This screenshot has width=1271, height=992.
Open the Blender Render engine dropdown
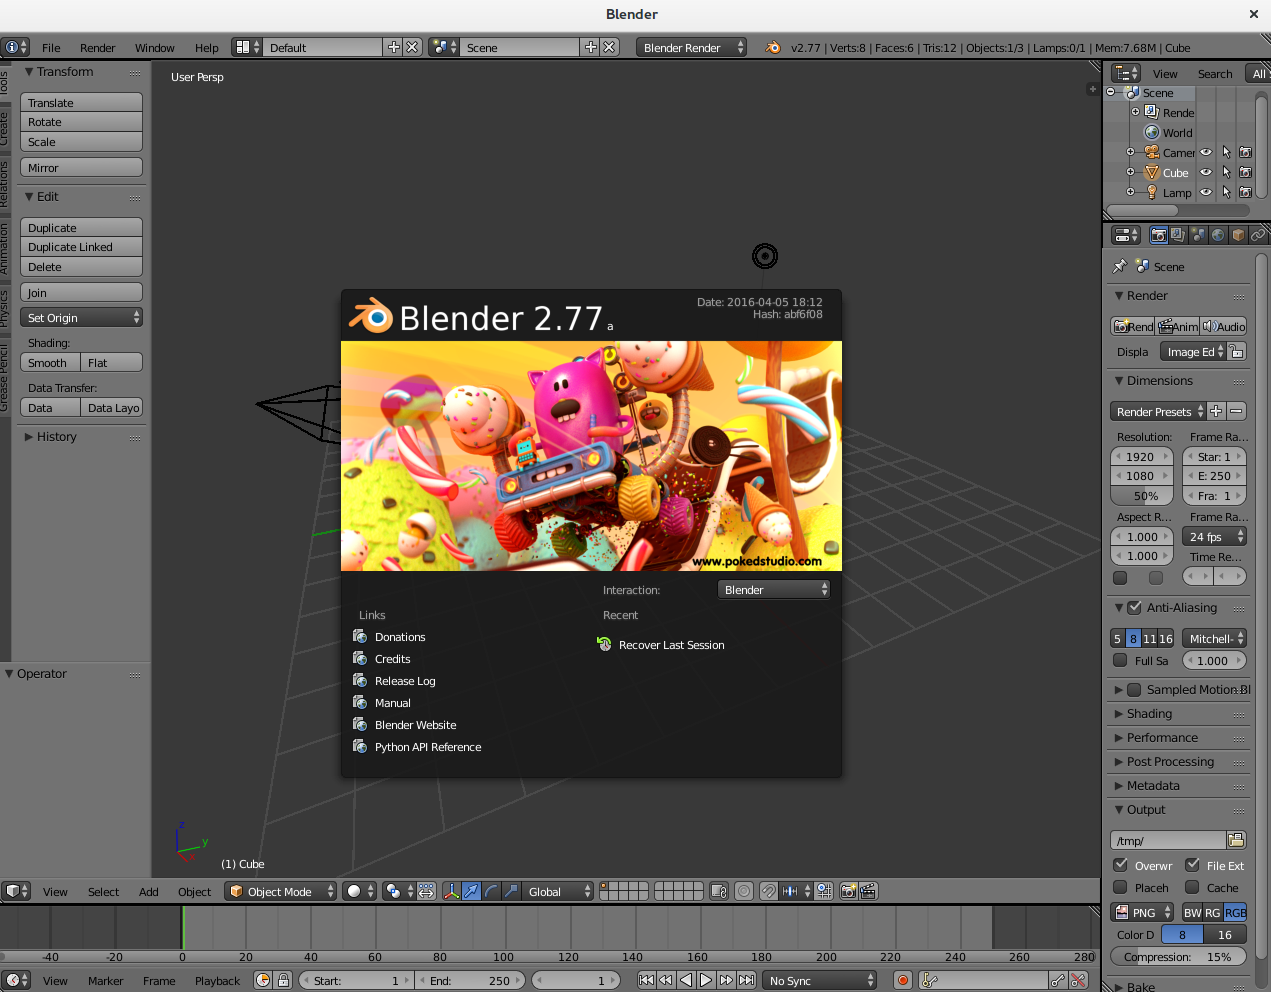691,47
